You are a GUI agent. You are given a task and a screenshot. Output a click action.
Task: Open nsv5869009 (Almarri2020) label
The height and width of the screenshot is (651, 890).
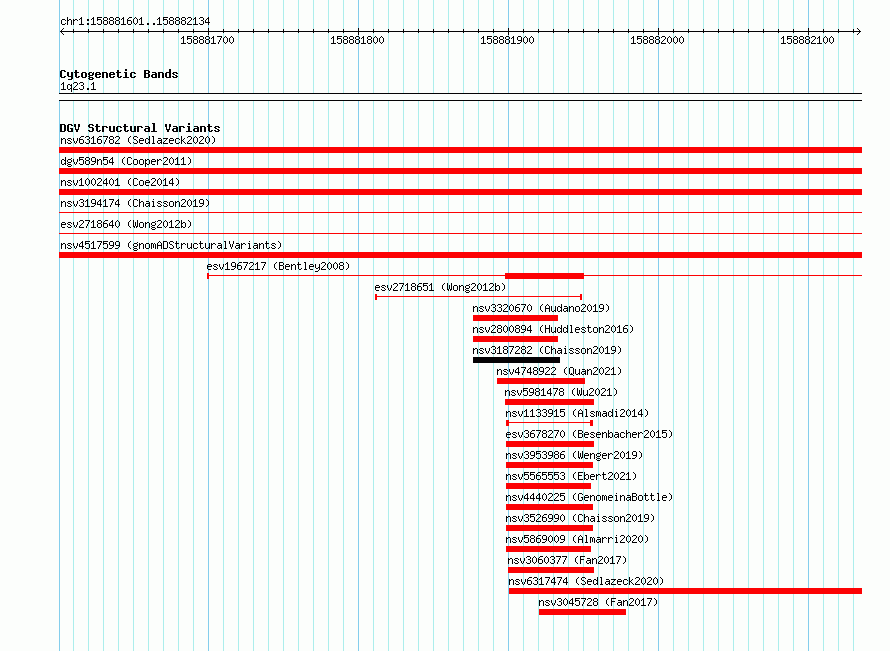[577, 539]
